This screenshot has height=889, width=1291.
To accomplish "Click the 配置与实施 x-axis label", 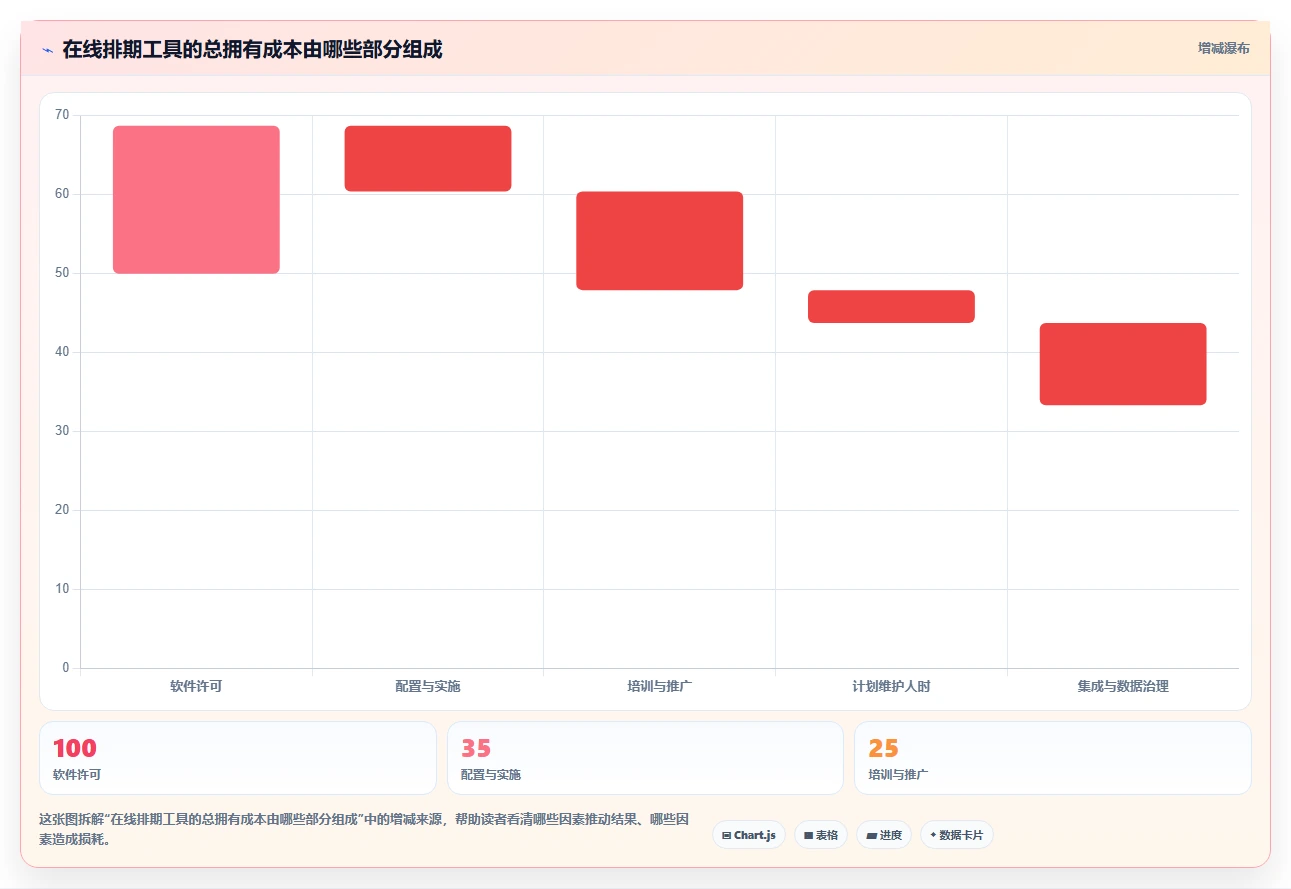I will 428,687.
